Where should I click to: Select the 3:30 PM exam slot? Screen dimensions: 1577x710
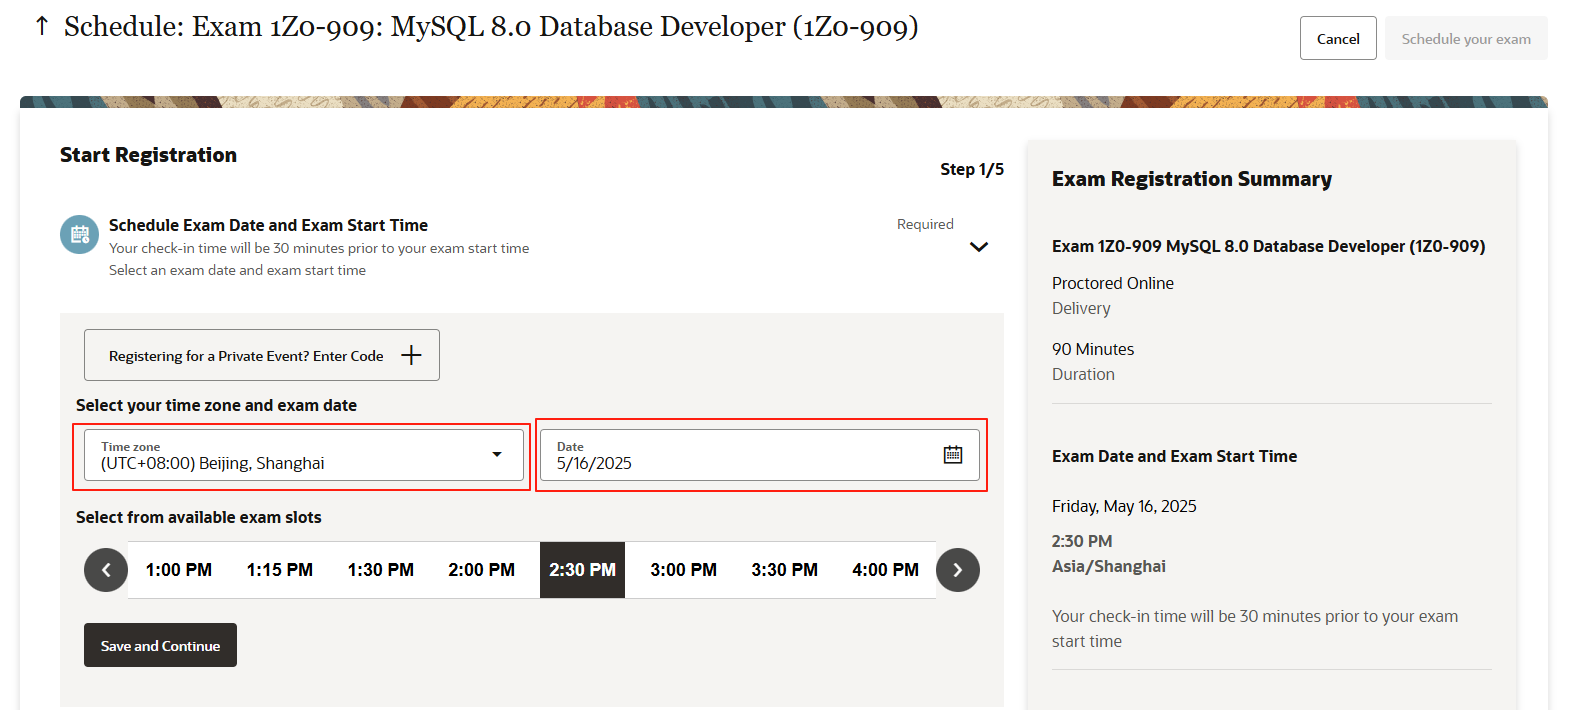785,570
